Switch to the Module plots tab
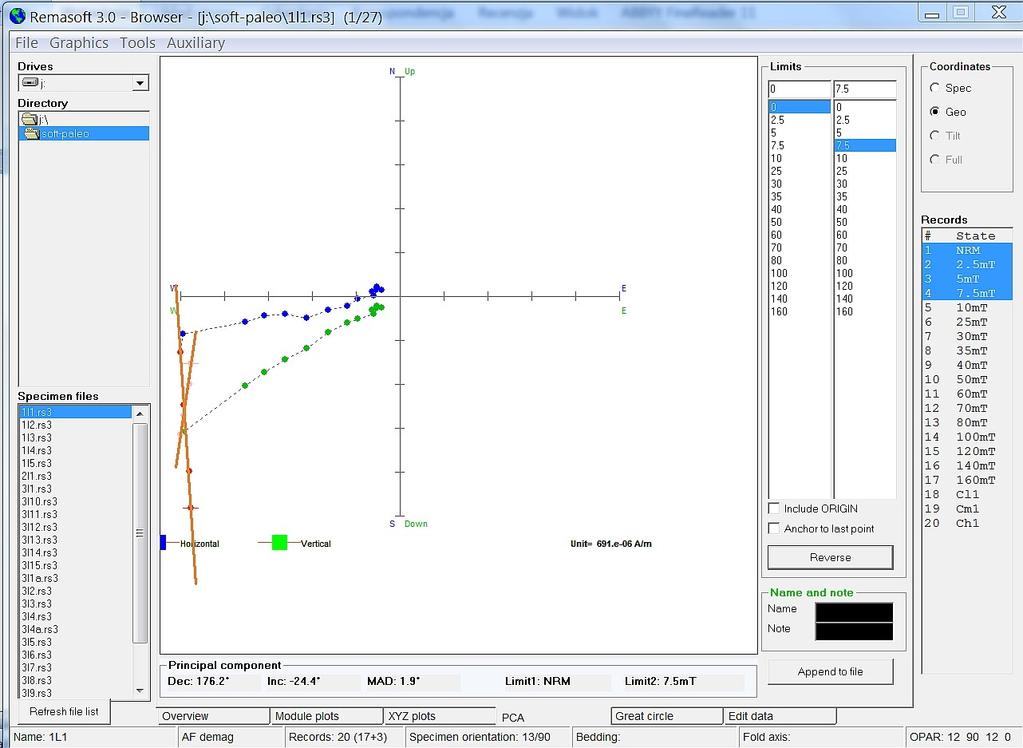Image resolution: width=1023 pixels, height=748 pixels. click(x=326, y=716)
